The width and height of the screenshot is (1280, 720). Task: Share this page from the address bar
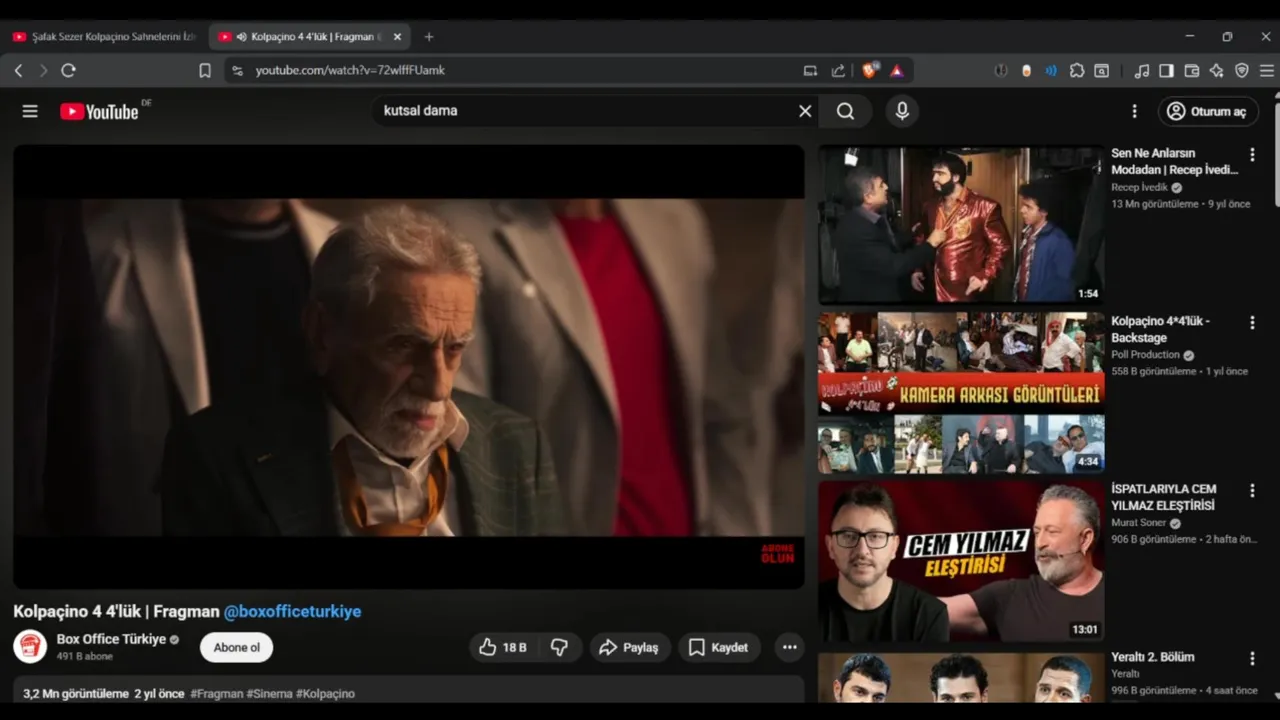[x=838, y=71]
